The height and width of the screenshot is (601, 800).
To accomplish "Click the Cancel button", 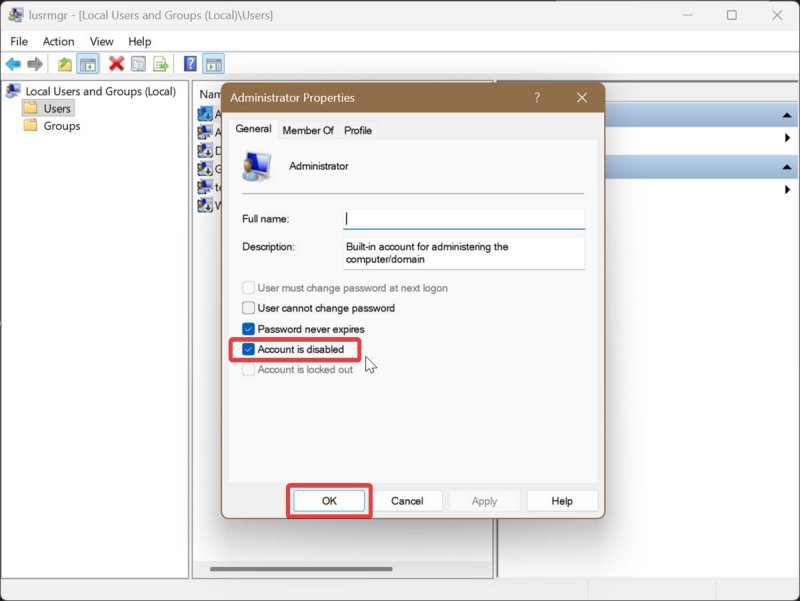I will pyautogui.click(x=407, y=501).
